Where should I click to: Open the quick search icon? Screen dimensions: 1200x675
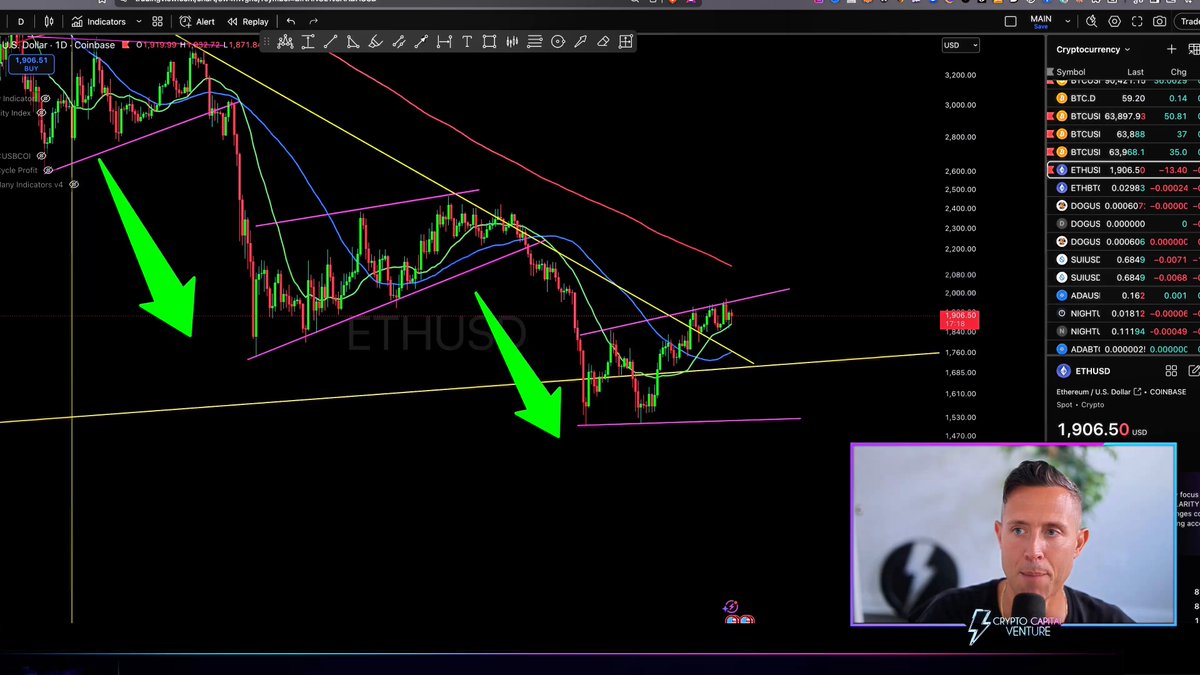(1091, 21)
